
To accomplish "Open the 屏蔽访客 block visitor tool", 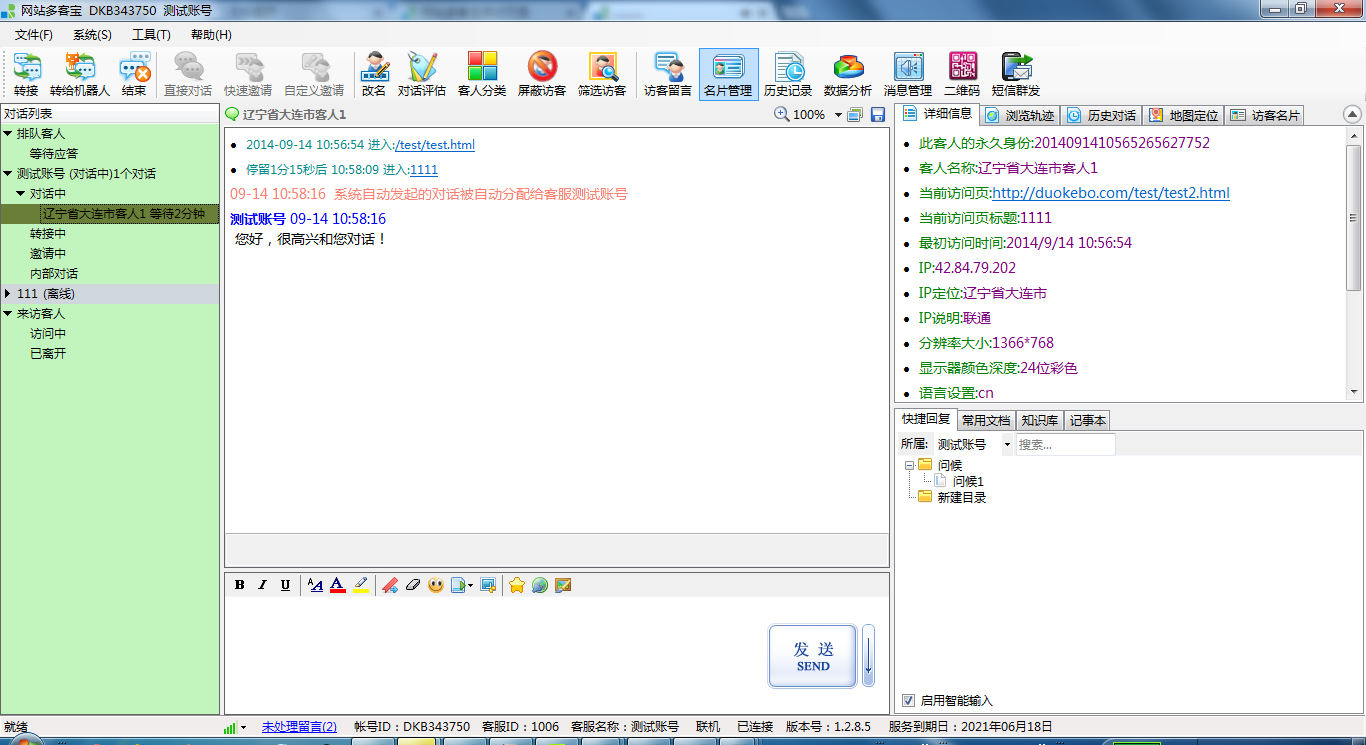I will click(x=542, y=74).
